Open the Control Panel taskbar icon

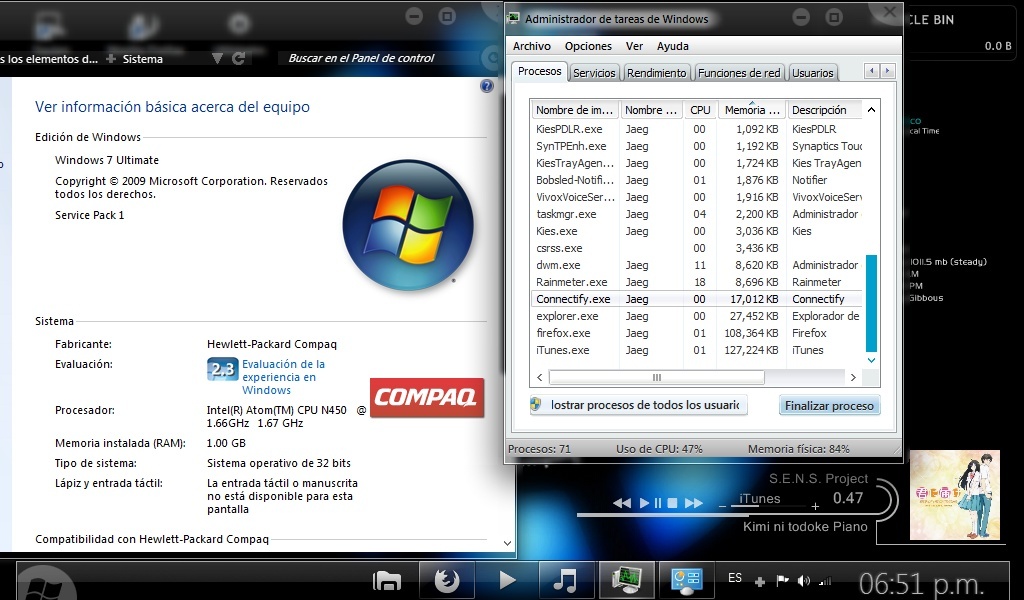coord(686,579)
